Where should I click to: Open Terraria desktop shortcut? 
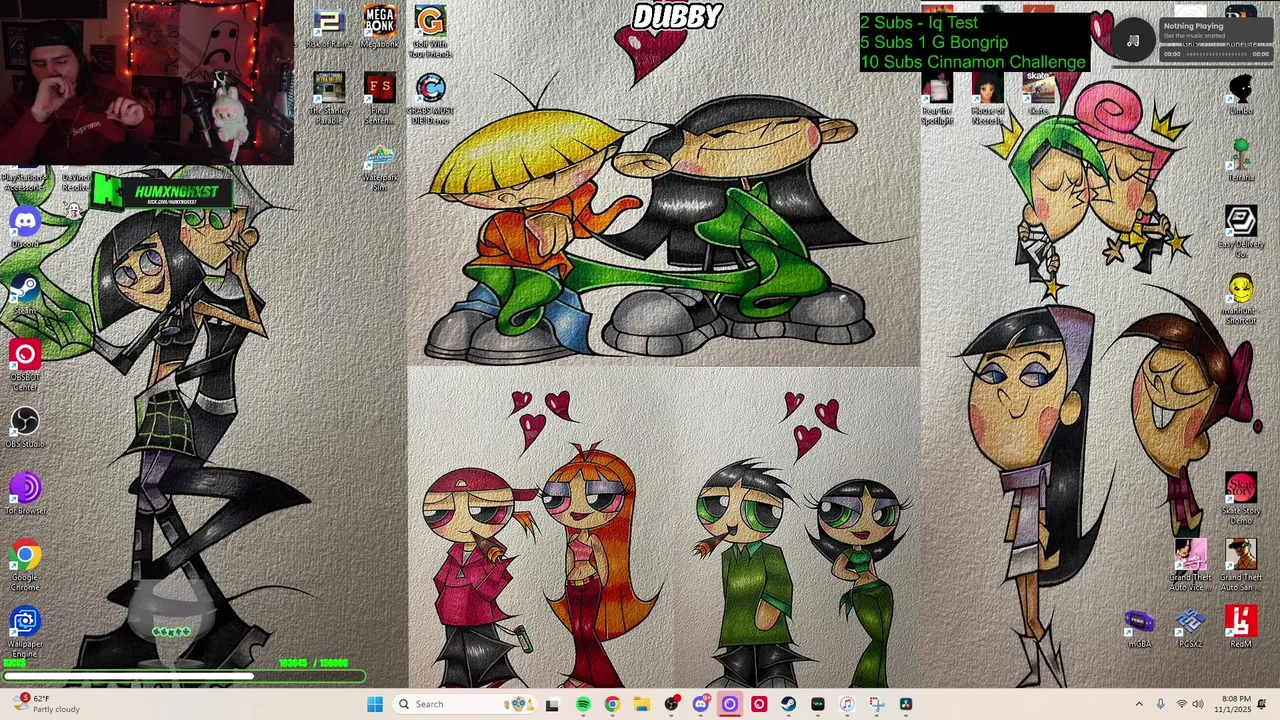1241,161
